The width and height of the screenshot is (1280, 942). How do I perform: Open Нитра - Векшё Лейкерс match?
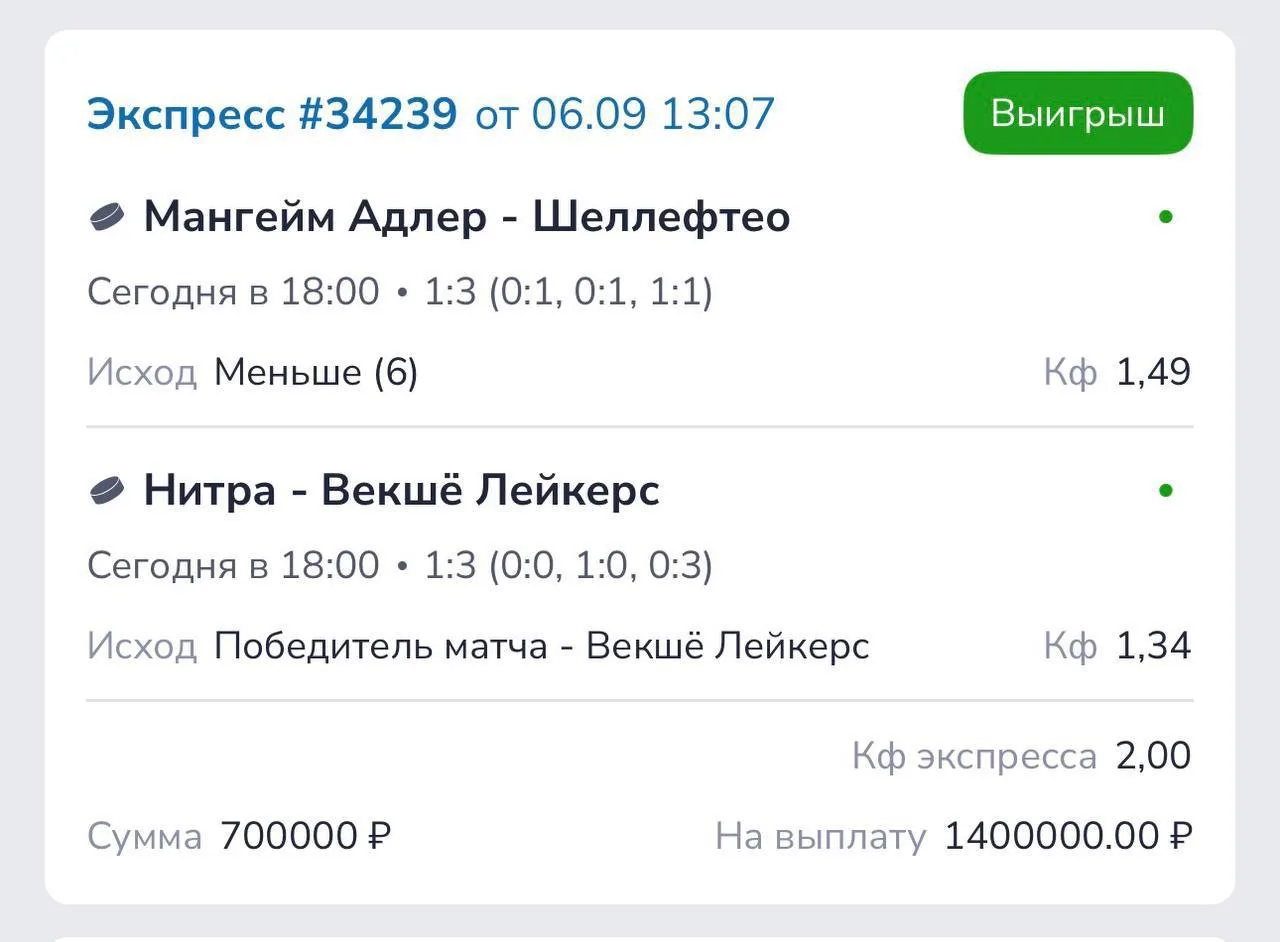coord(402,490)
